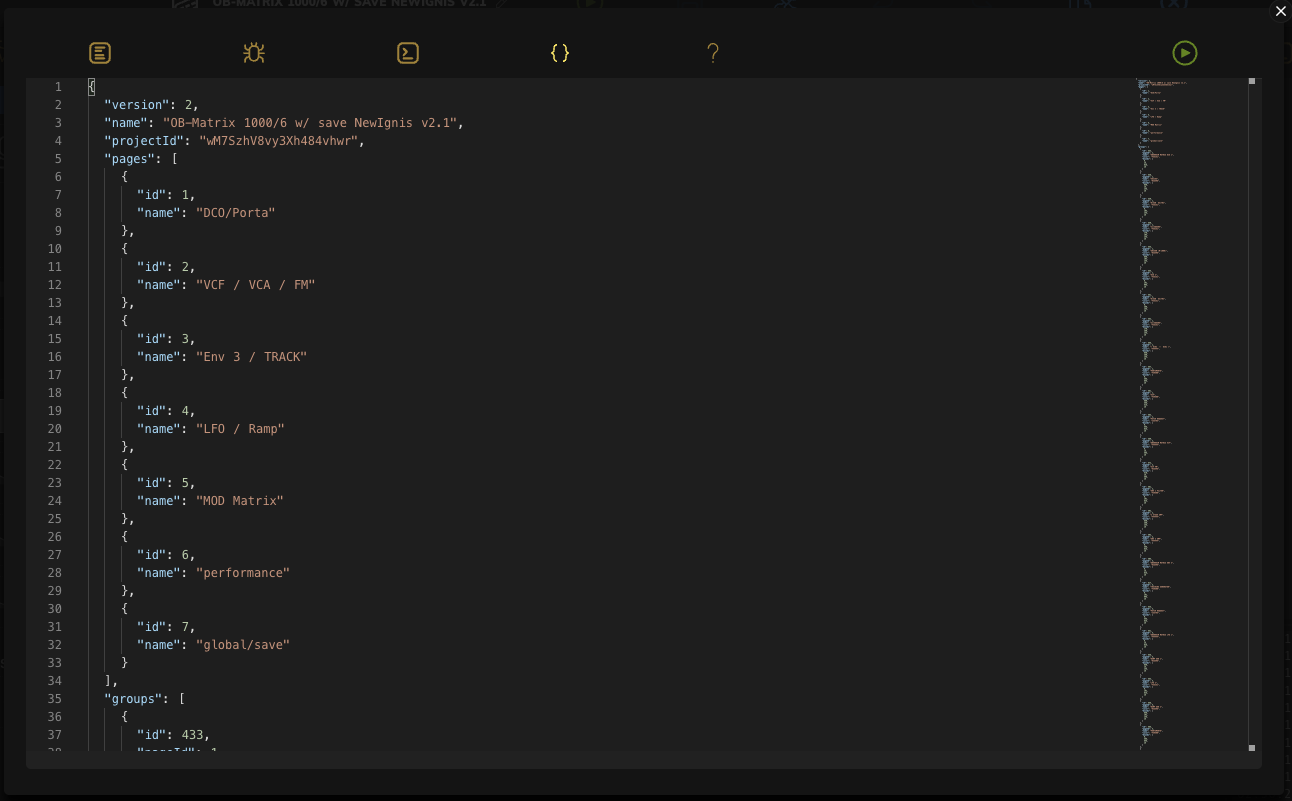
Task: Open the terminal console view
Action: [x=407, y=53]
